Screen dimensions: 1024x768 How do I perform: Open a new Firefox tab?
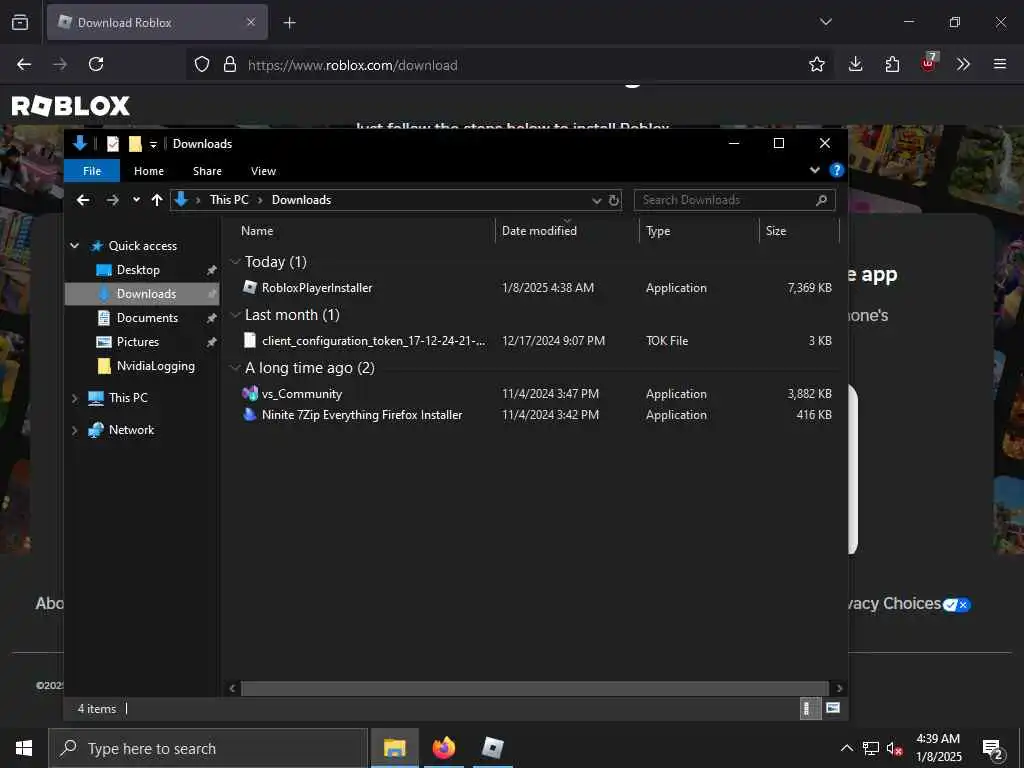pyautogui.click(x=289, y=23)
